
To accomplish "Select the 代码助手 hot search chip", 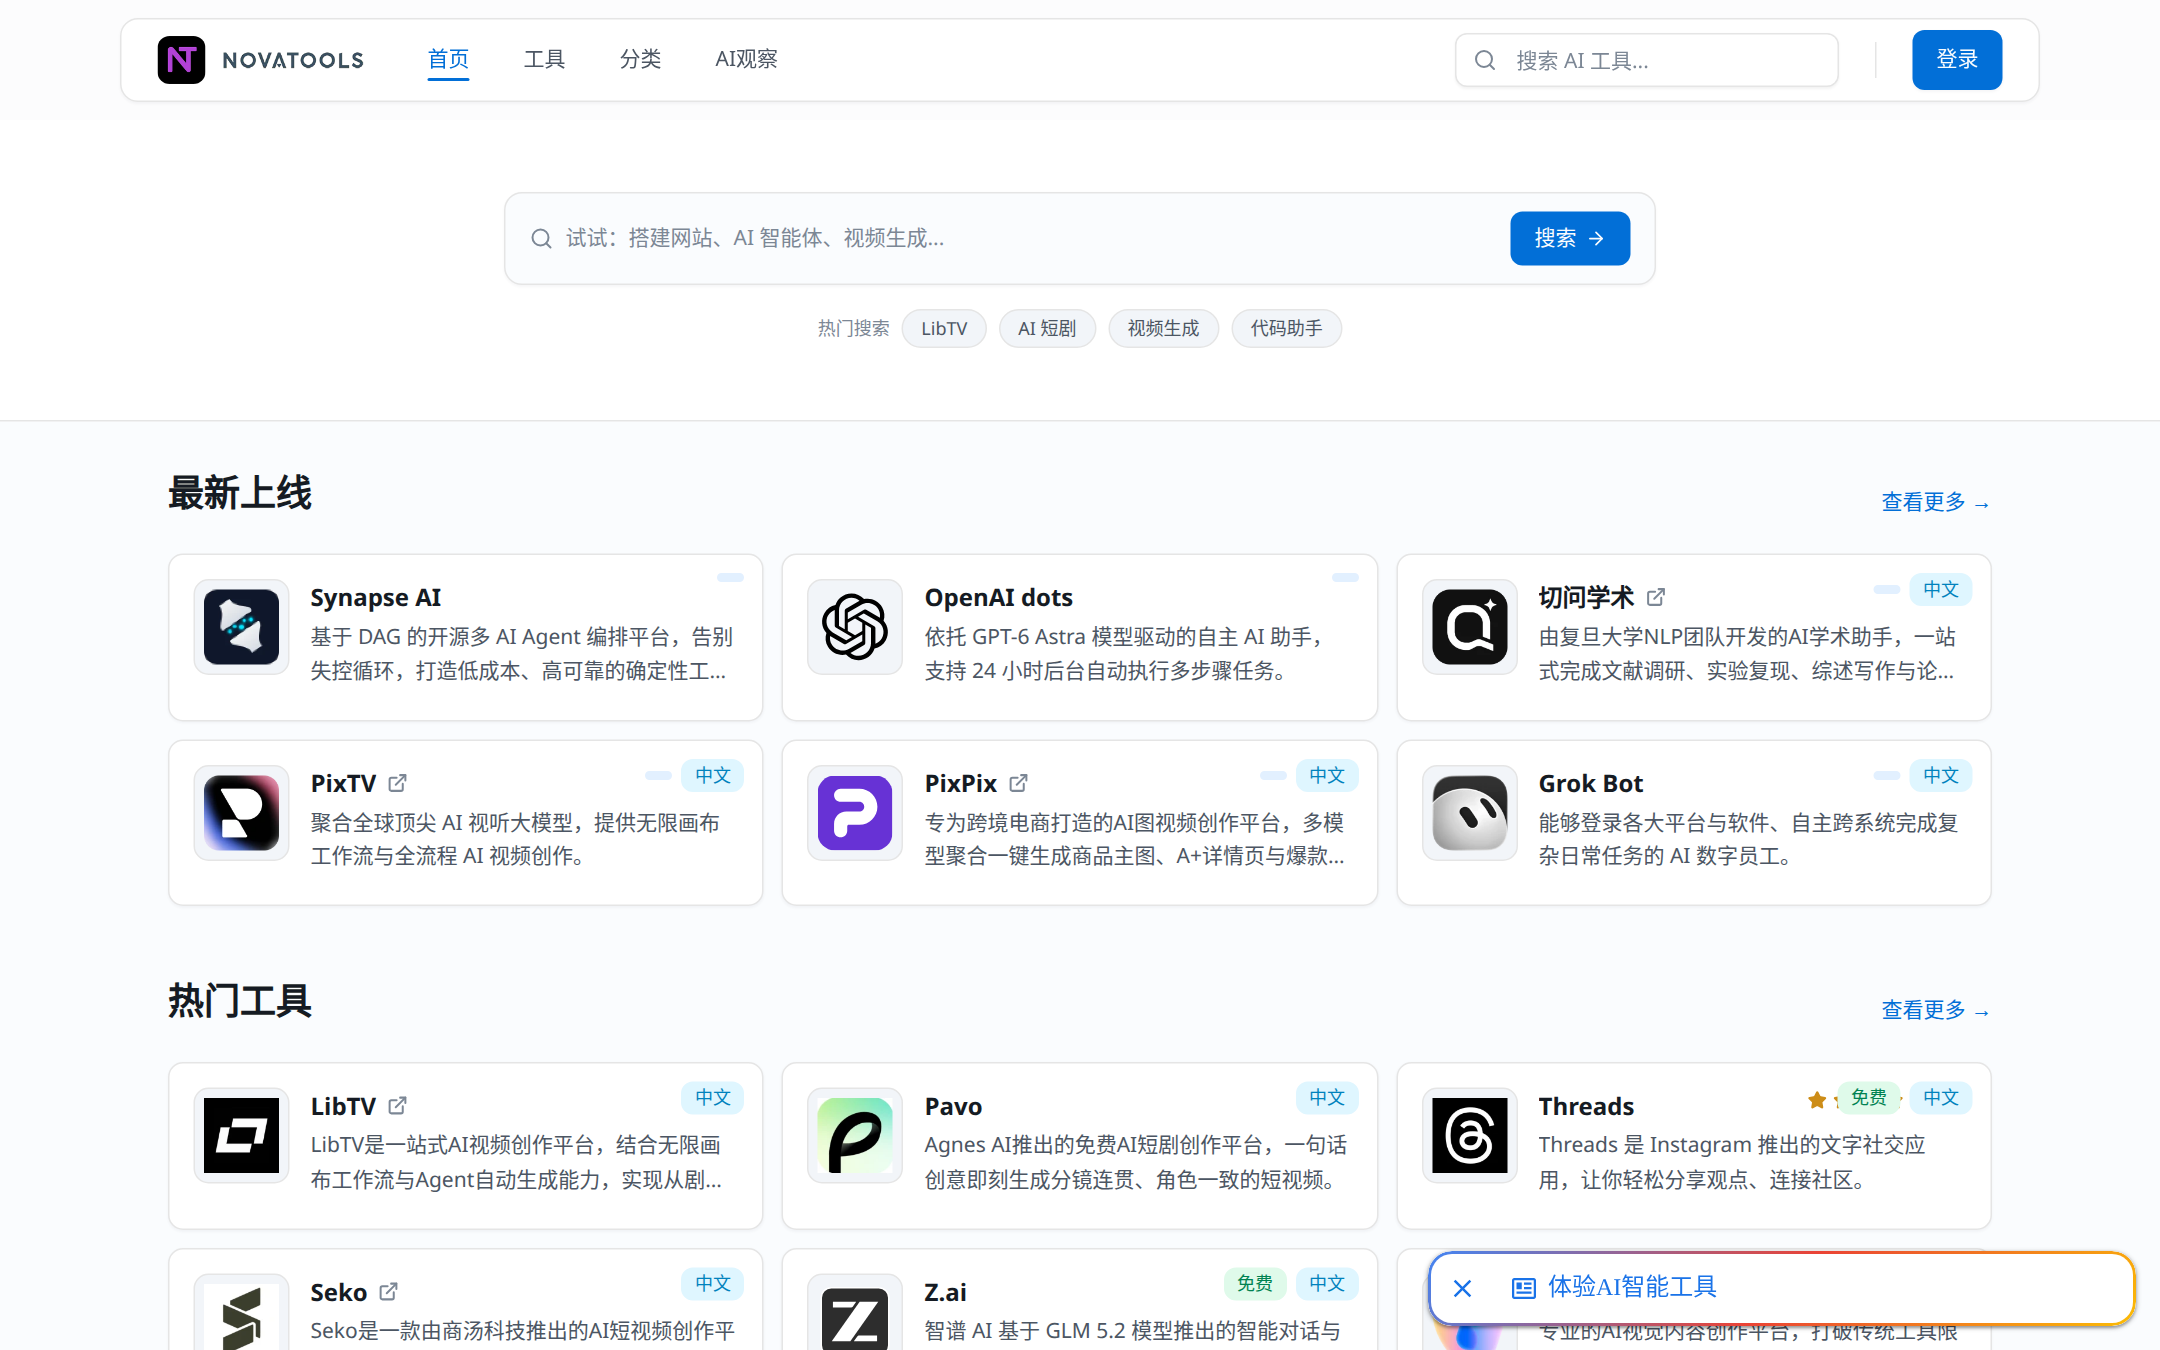I will pyautogui.click(x=1286, y=328).
